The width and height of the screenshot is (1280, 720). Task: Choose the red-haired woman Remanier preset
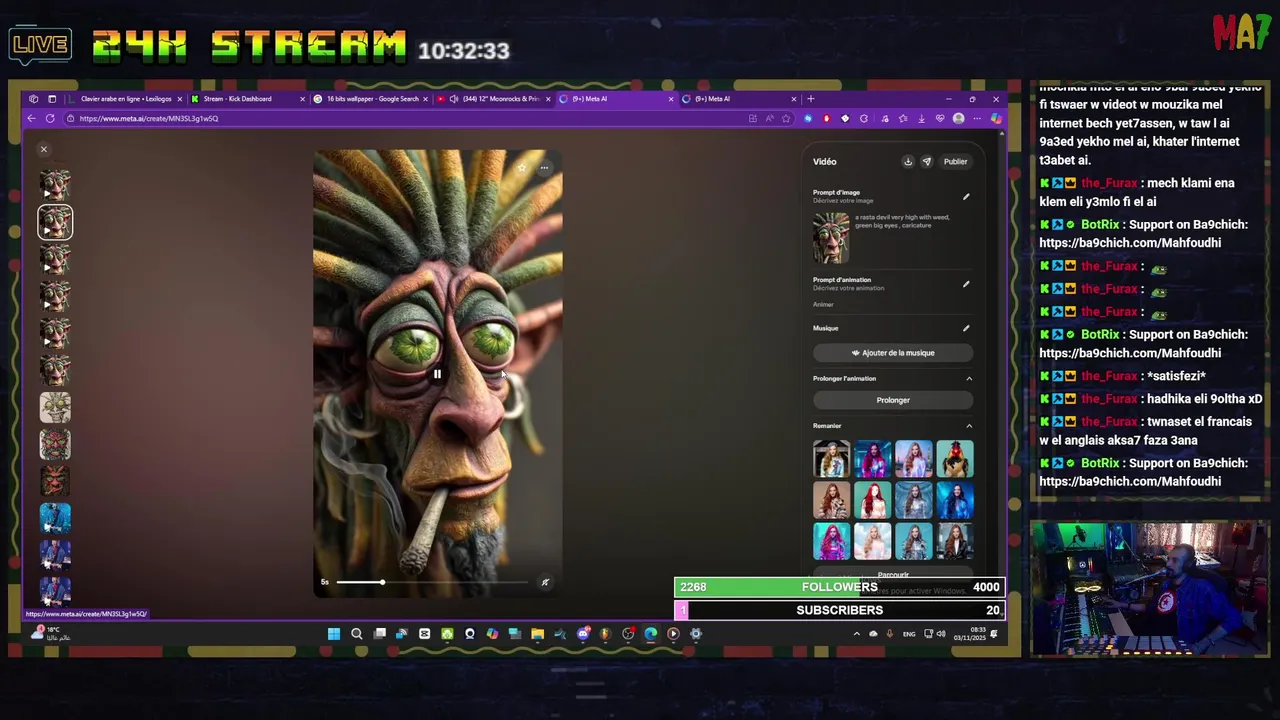pyautogui.click(x=872, y=500)
